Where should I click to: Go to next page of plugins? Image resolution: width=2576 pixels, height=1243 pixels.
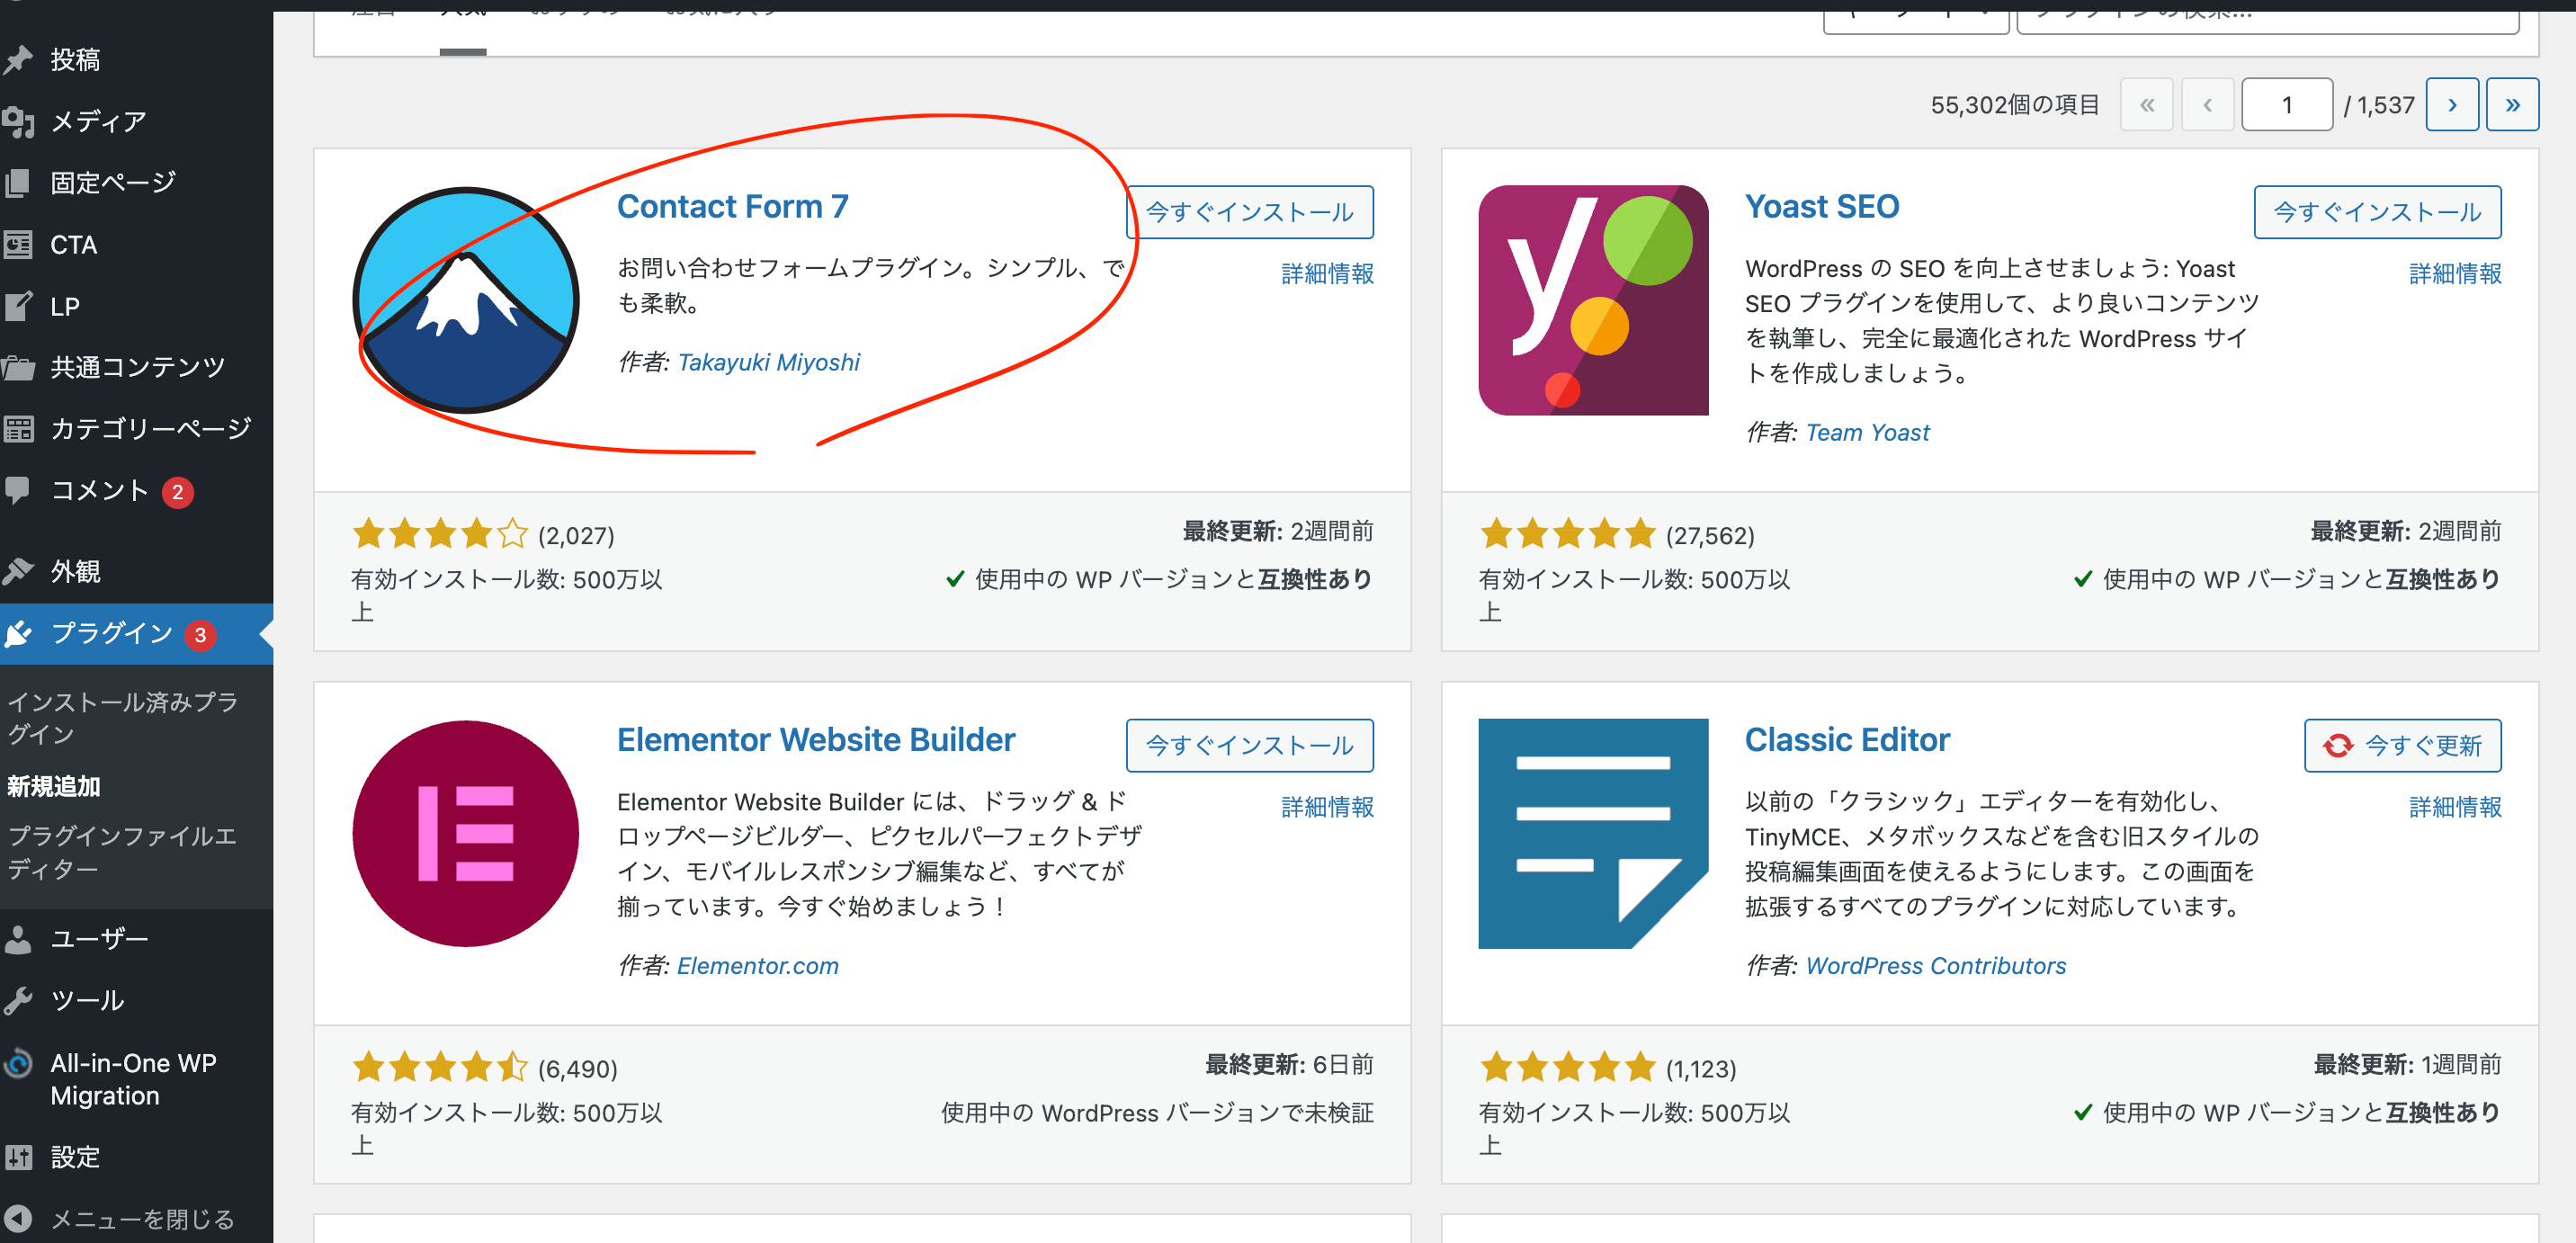pos(2451,104)
